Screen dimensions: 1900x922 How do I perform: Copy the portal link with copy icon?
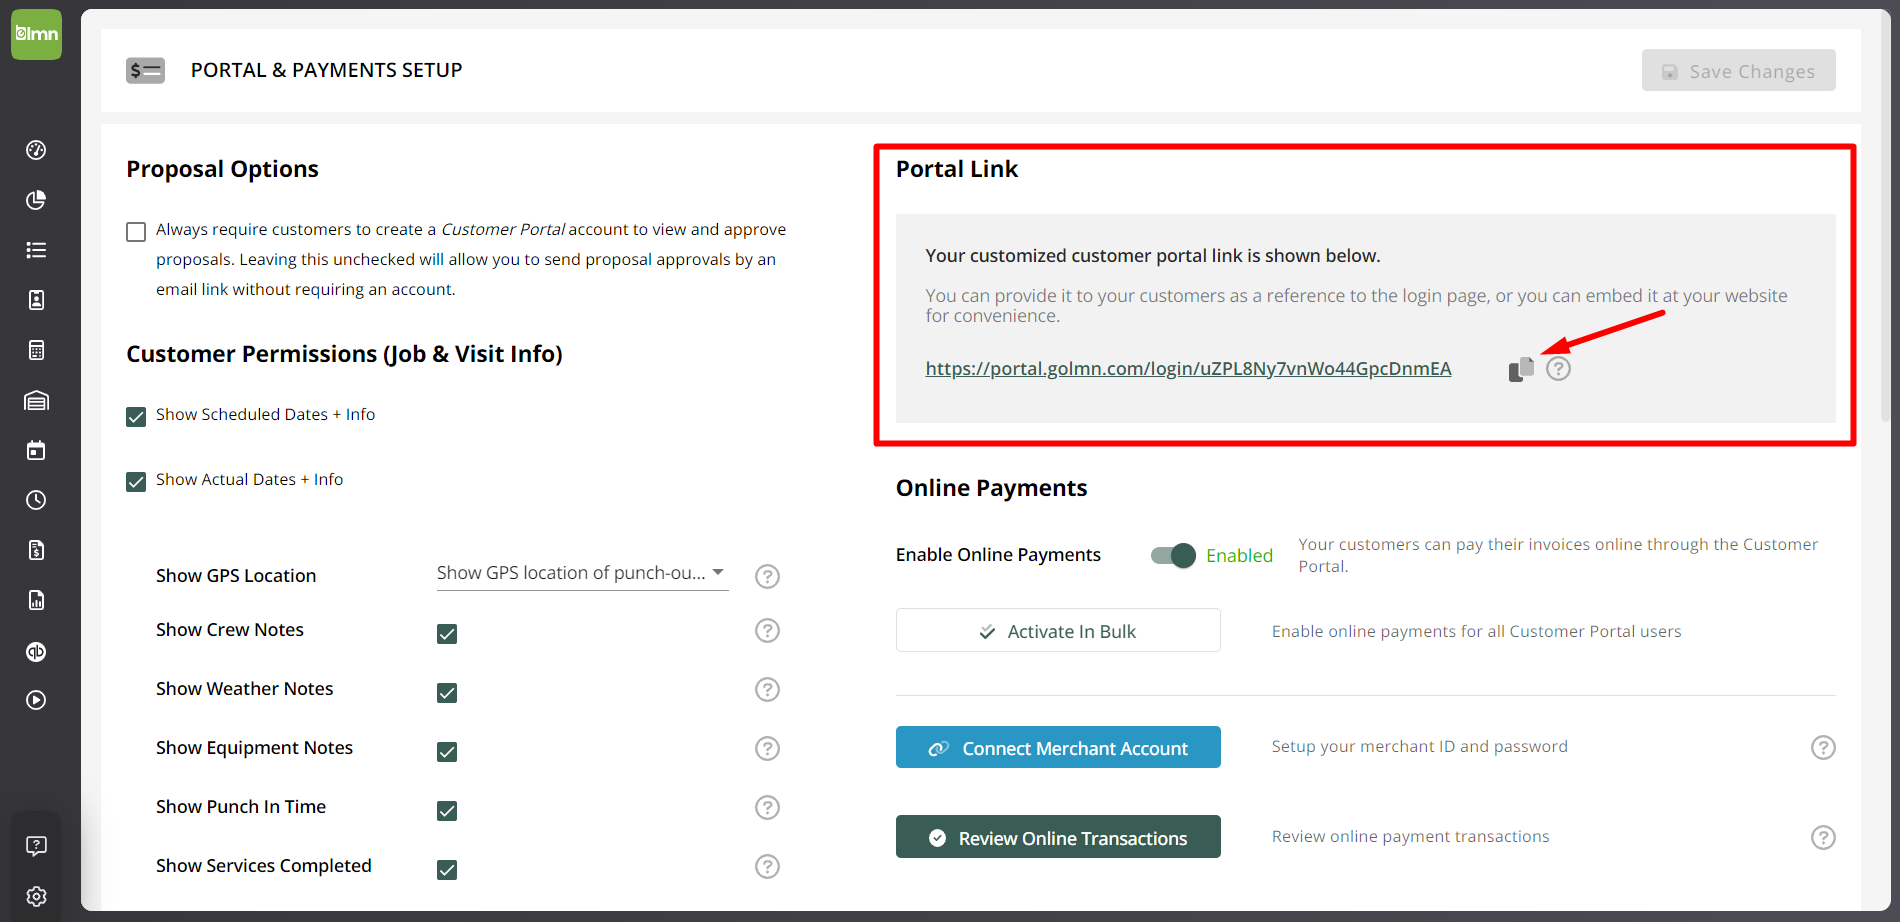[x=1520, y=369]
